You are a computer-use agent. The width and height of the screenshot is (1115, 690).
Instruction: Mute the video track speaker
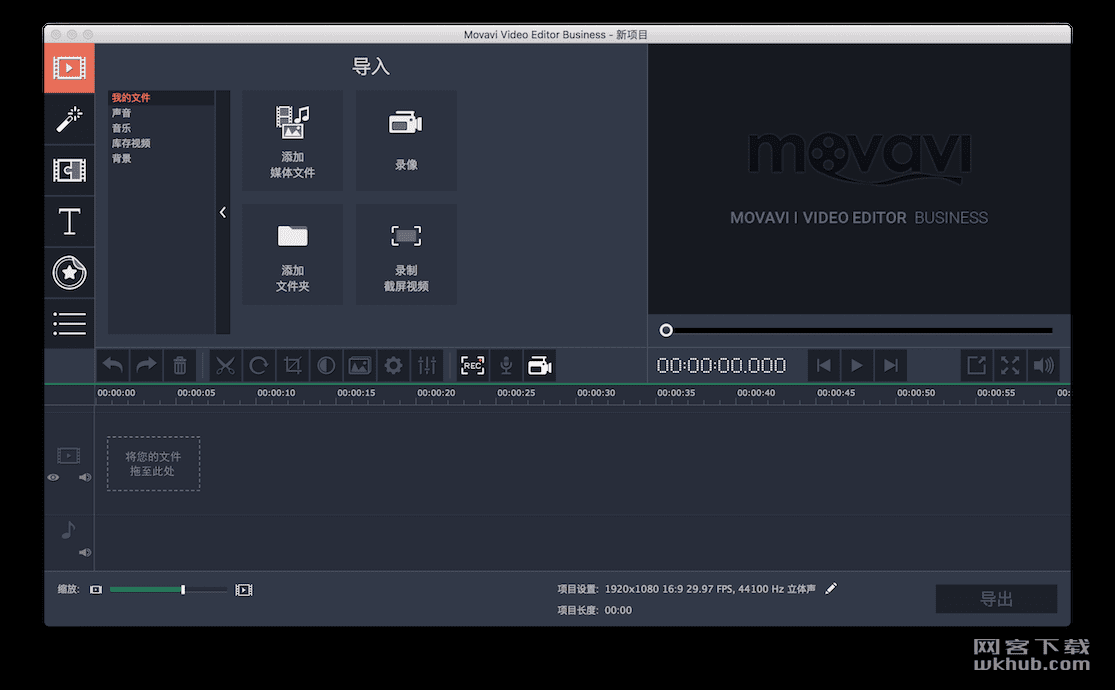click(85, 477)
